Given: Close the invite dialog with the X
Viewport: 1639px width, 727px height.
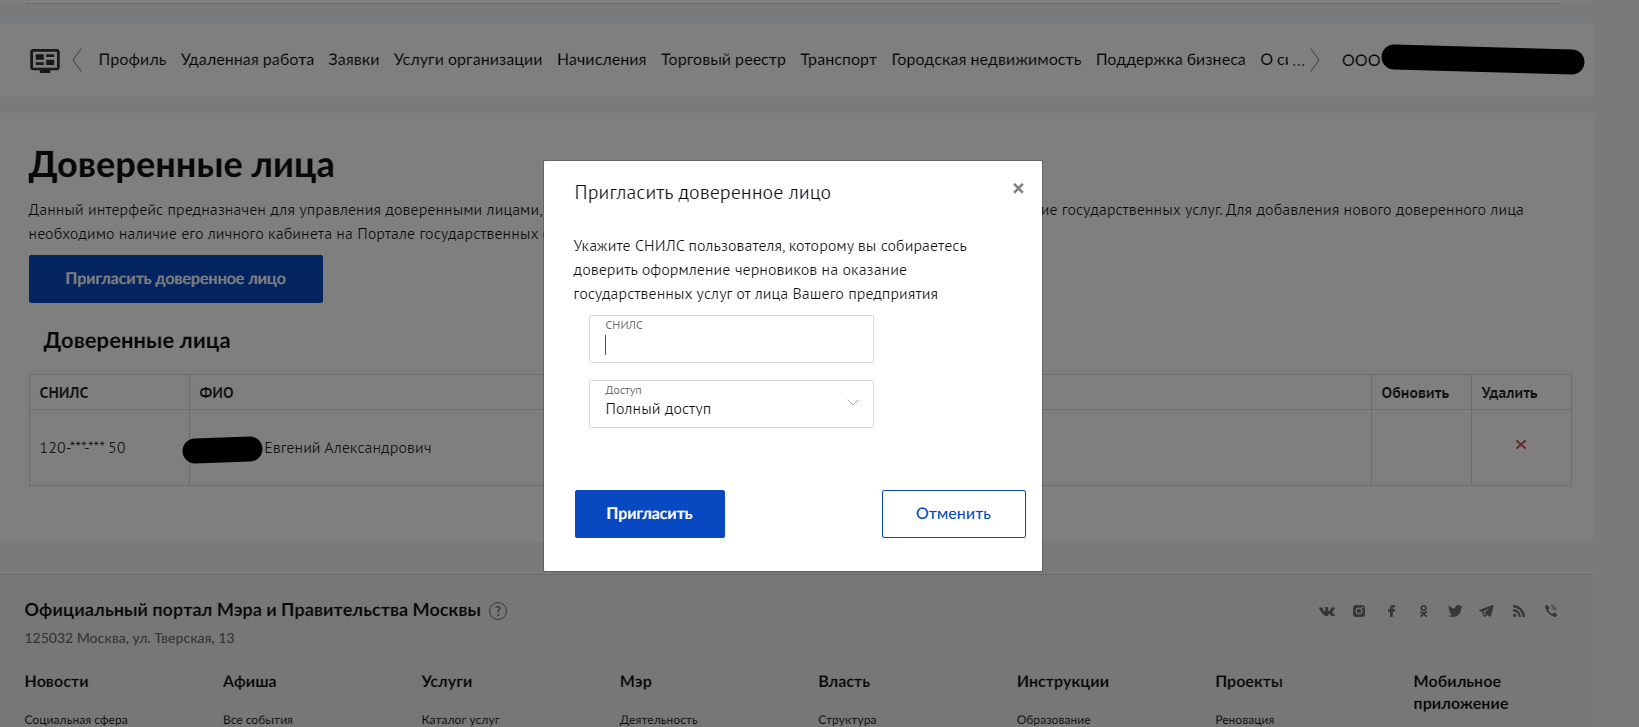Looking at the screenshot, I should (x=1018, y=188).
